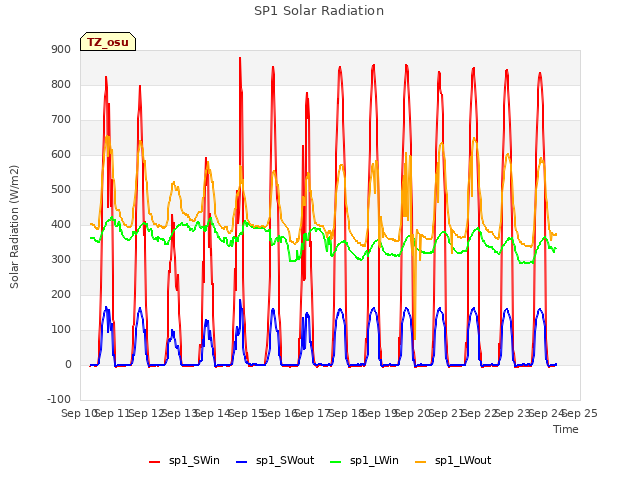Click the Sep 15 x-axis tick label
The height and width of the screenshot is (480, 640).
[x=247, y=413]
